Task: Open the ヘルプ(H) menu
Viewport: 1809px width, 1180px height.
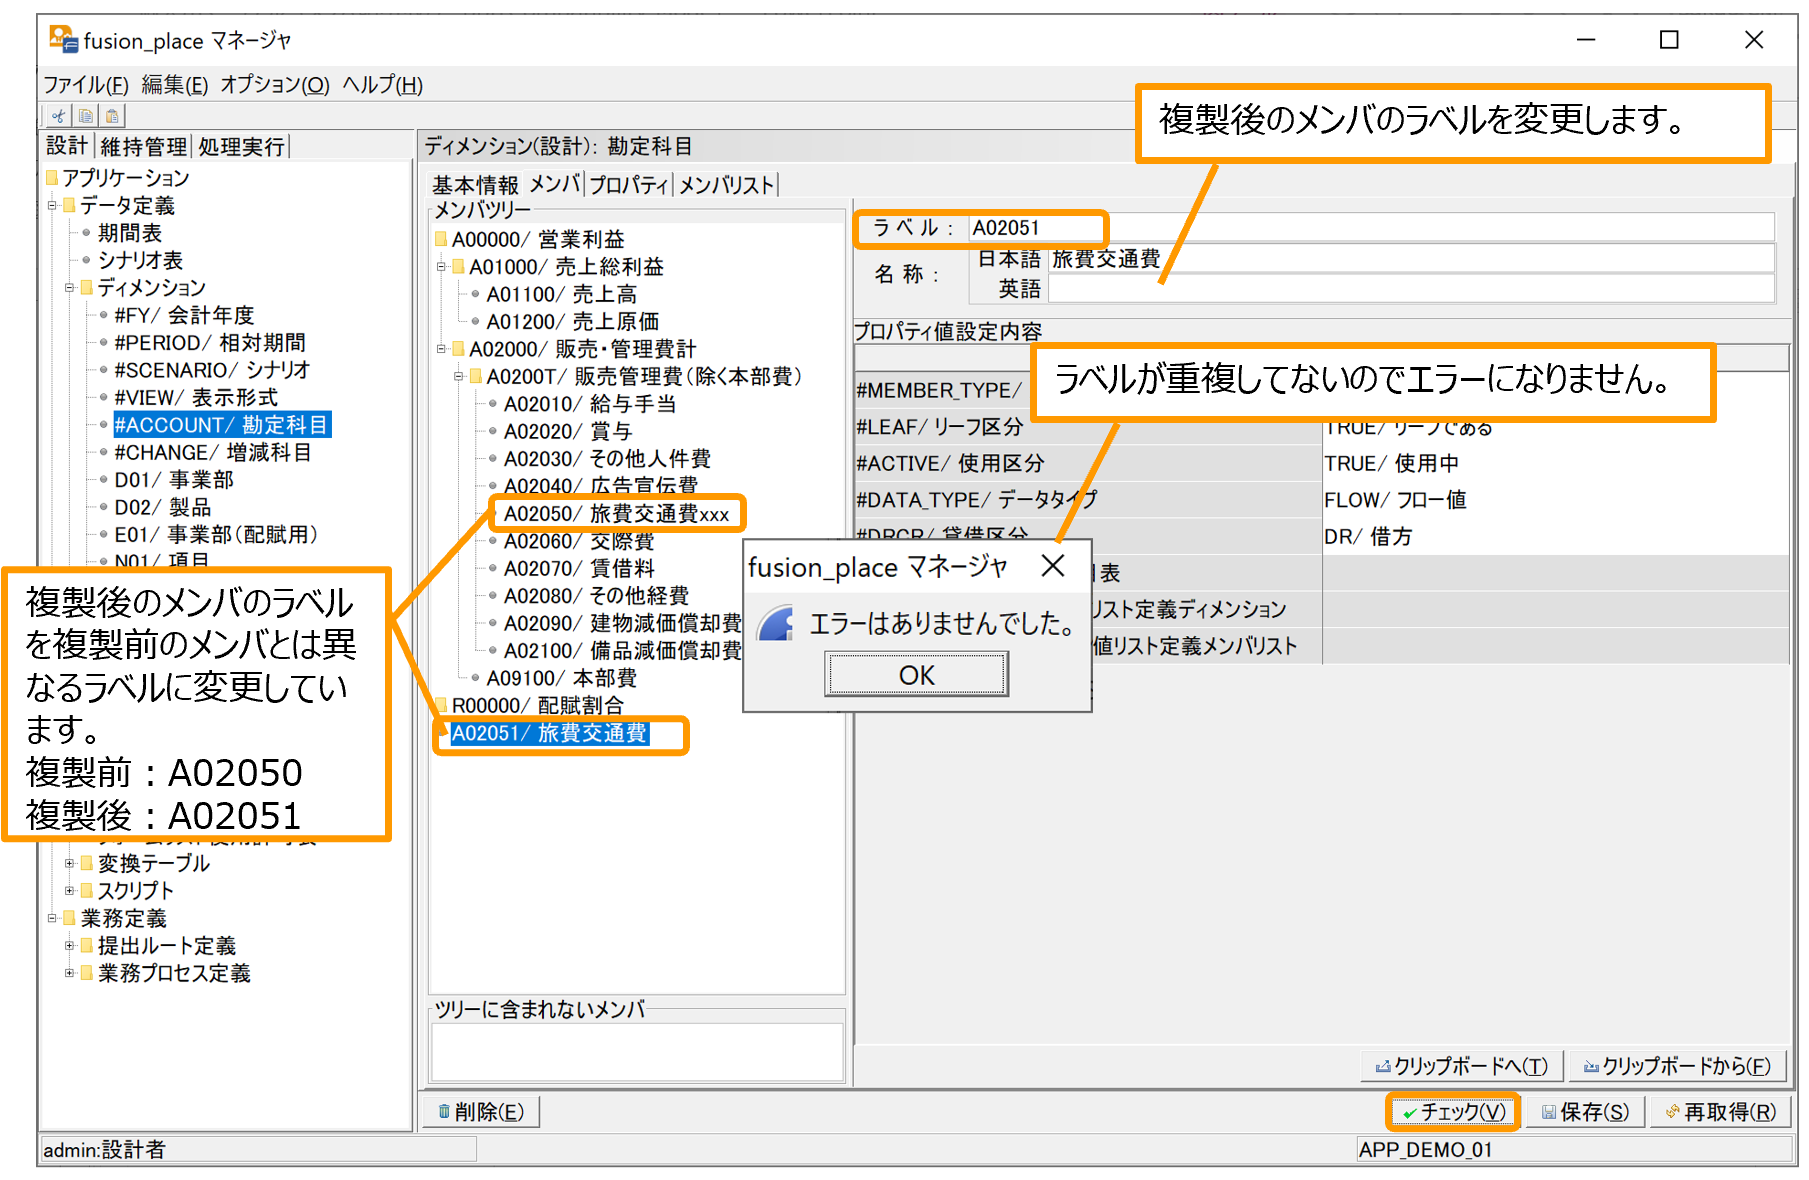Action: [383, 85]
